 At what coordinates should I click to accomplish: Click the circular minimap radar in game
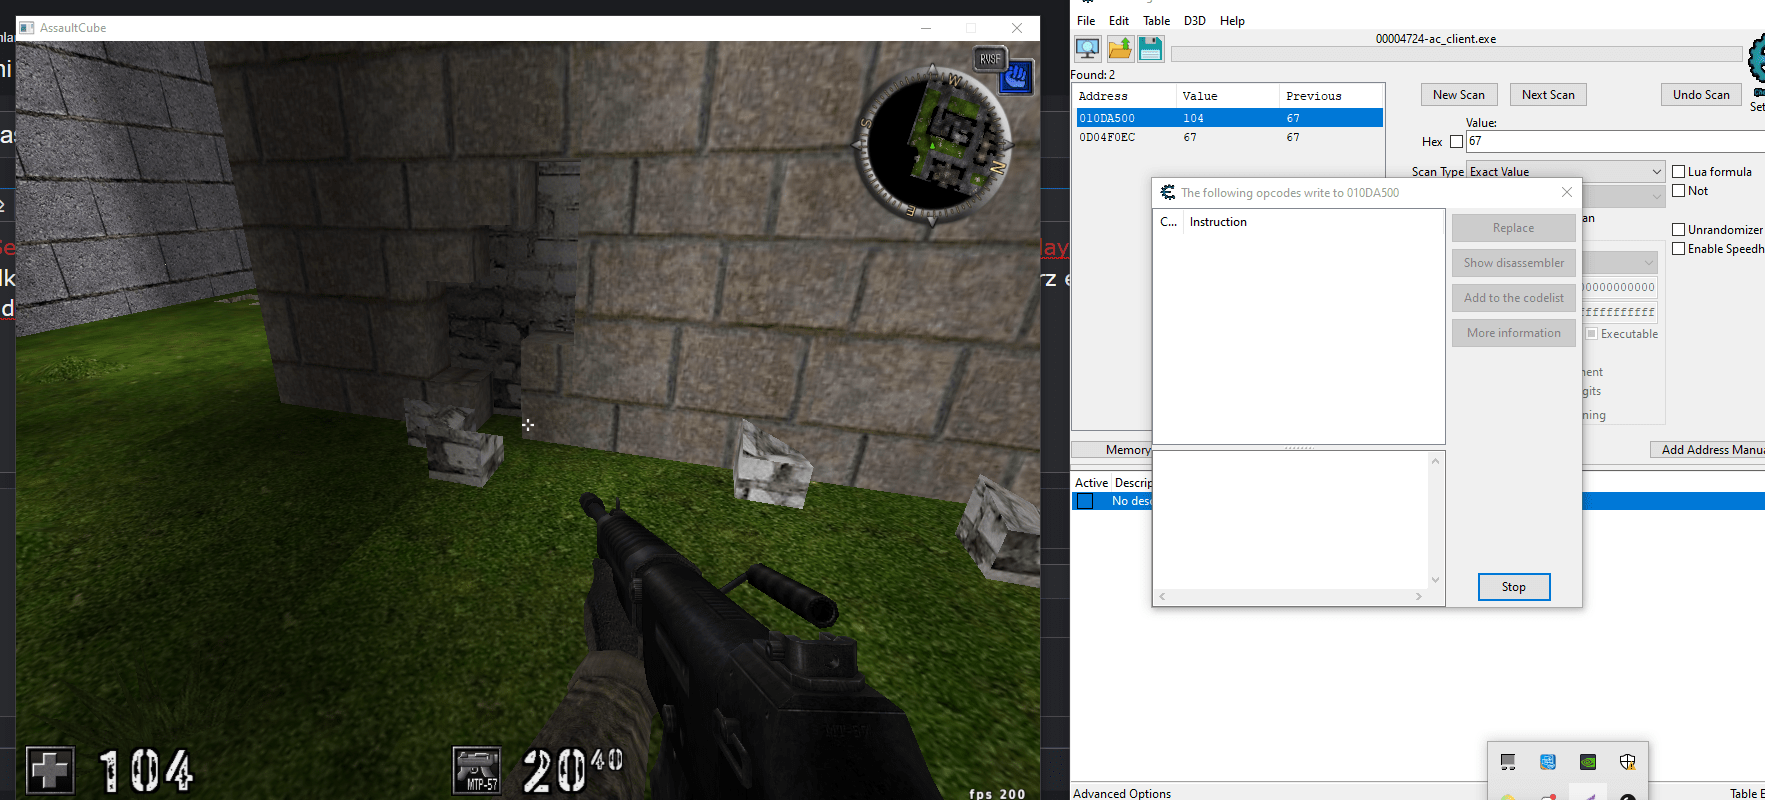click(932, 145)
